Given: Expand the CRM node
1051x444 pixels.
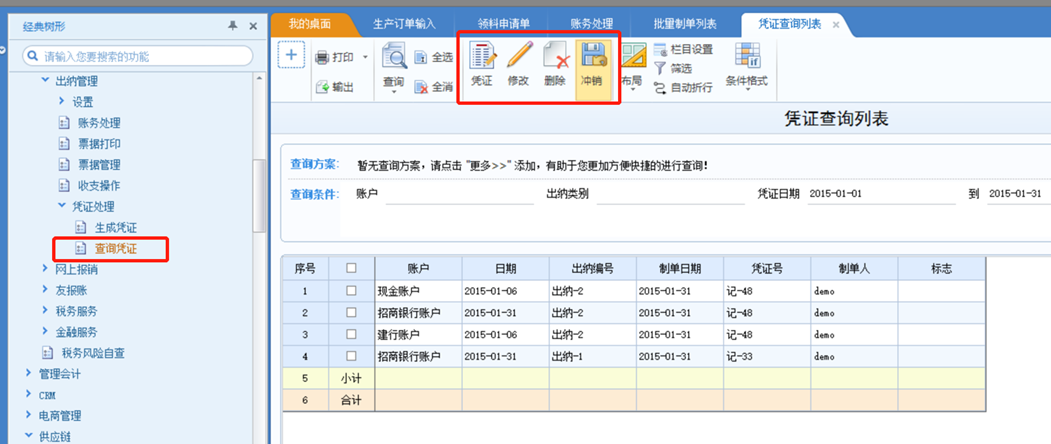Looking at the screenshot, I should (x=28, y=394).
